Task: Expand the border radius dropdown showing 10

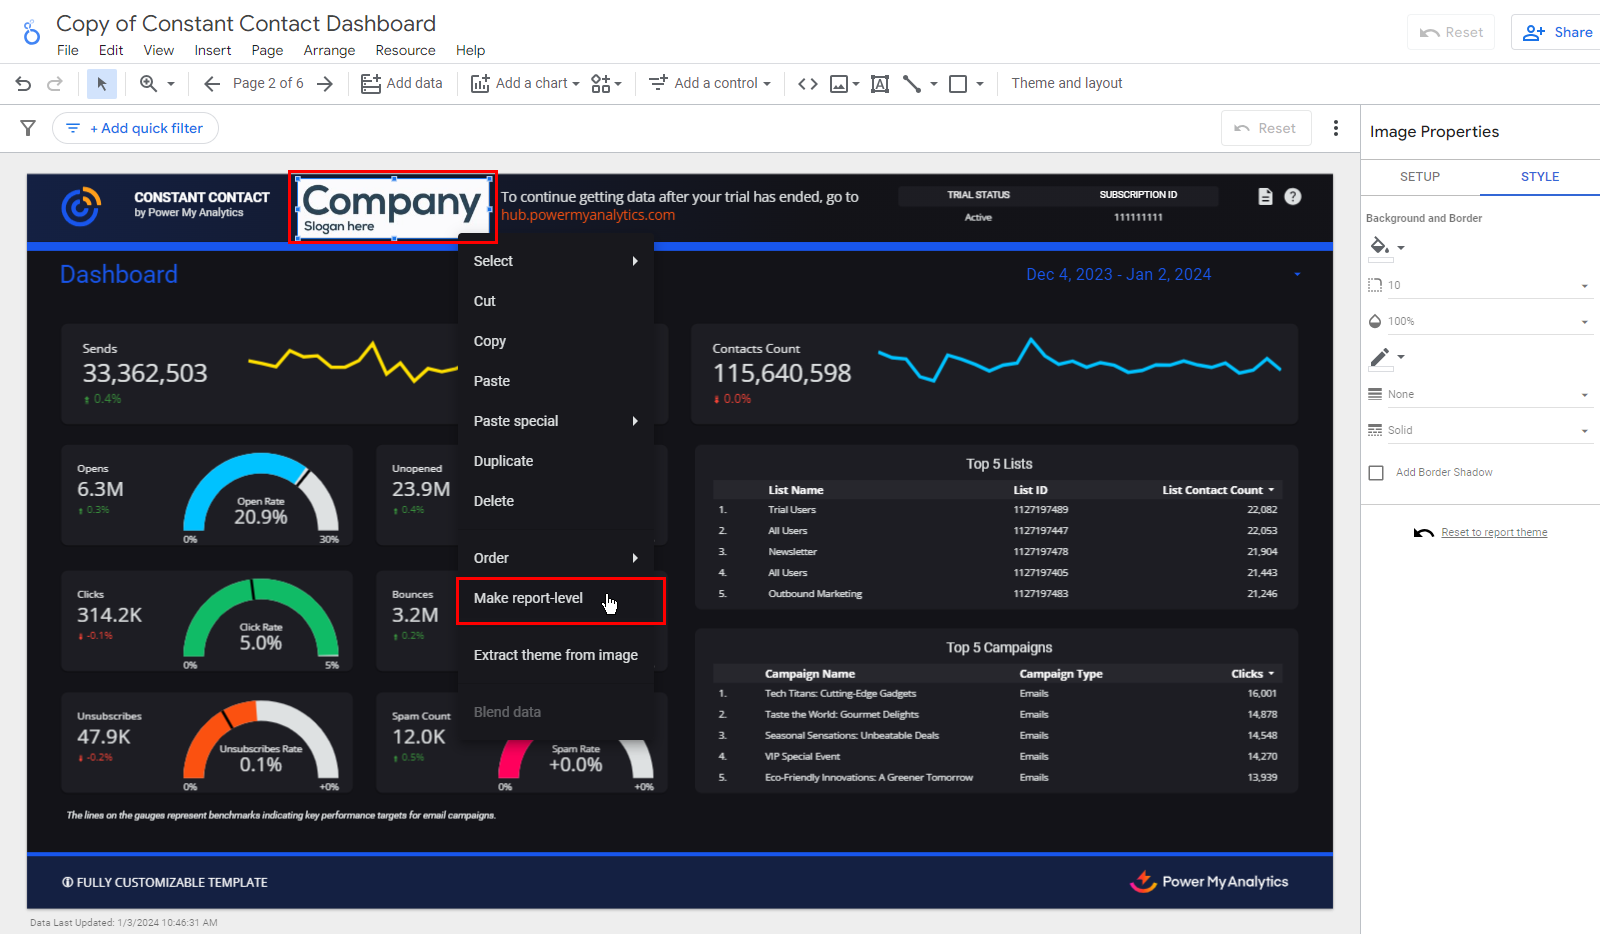Action: pos(1478,286)
